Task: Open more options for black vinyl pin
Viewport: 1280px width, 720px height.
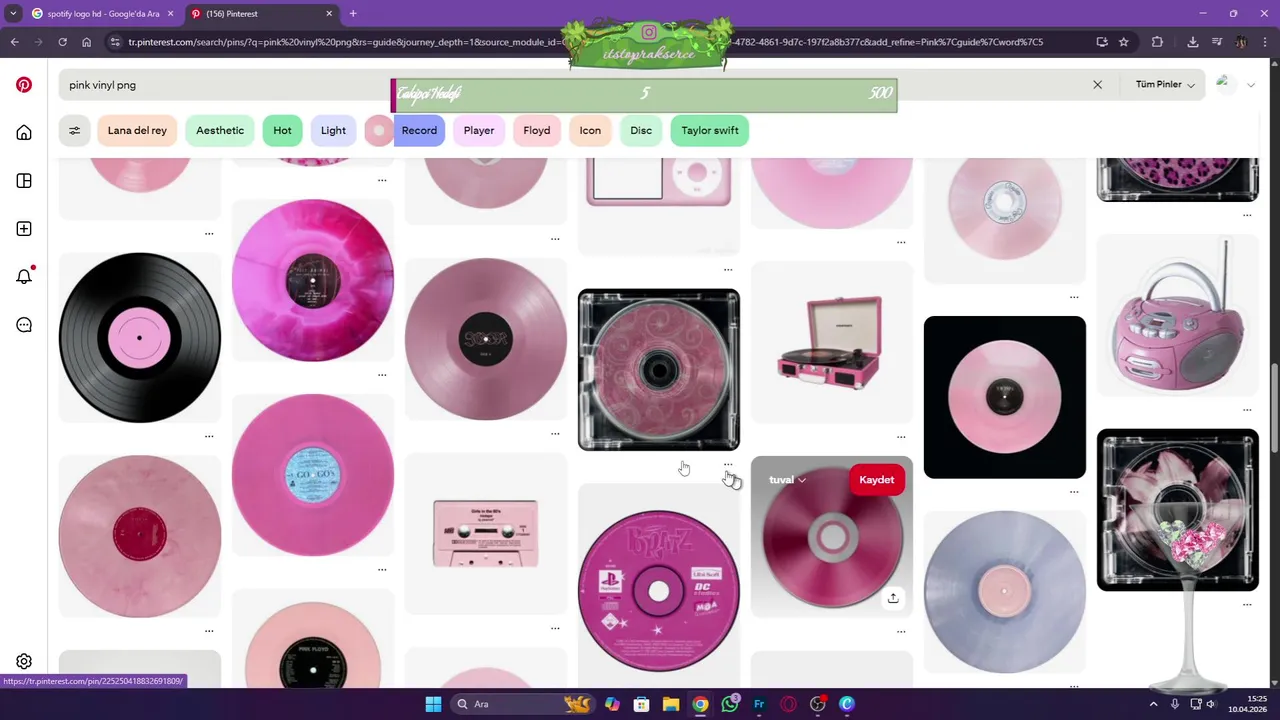Action: 209,436
